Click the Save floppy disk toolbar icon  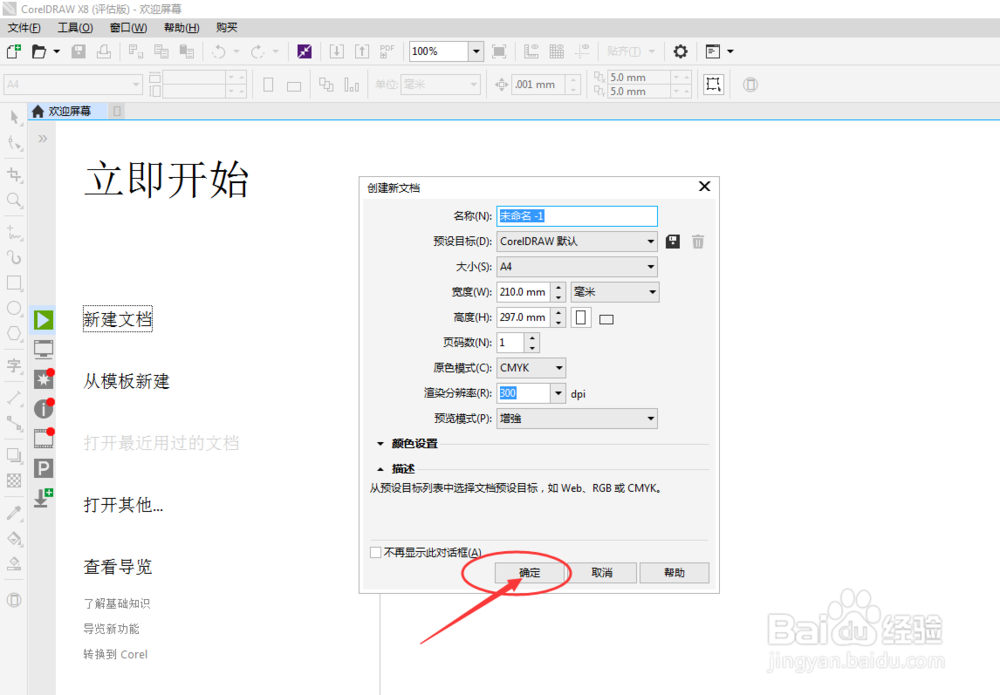click(x=78, y=51)
